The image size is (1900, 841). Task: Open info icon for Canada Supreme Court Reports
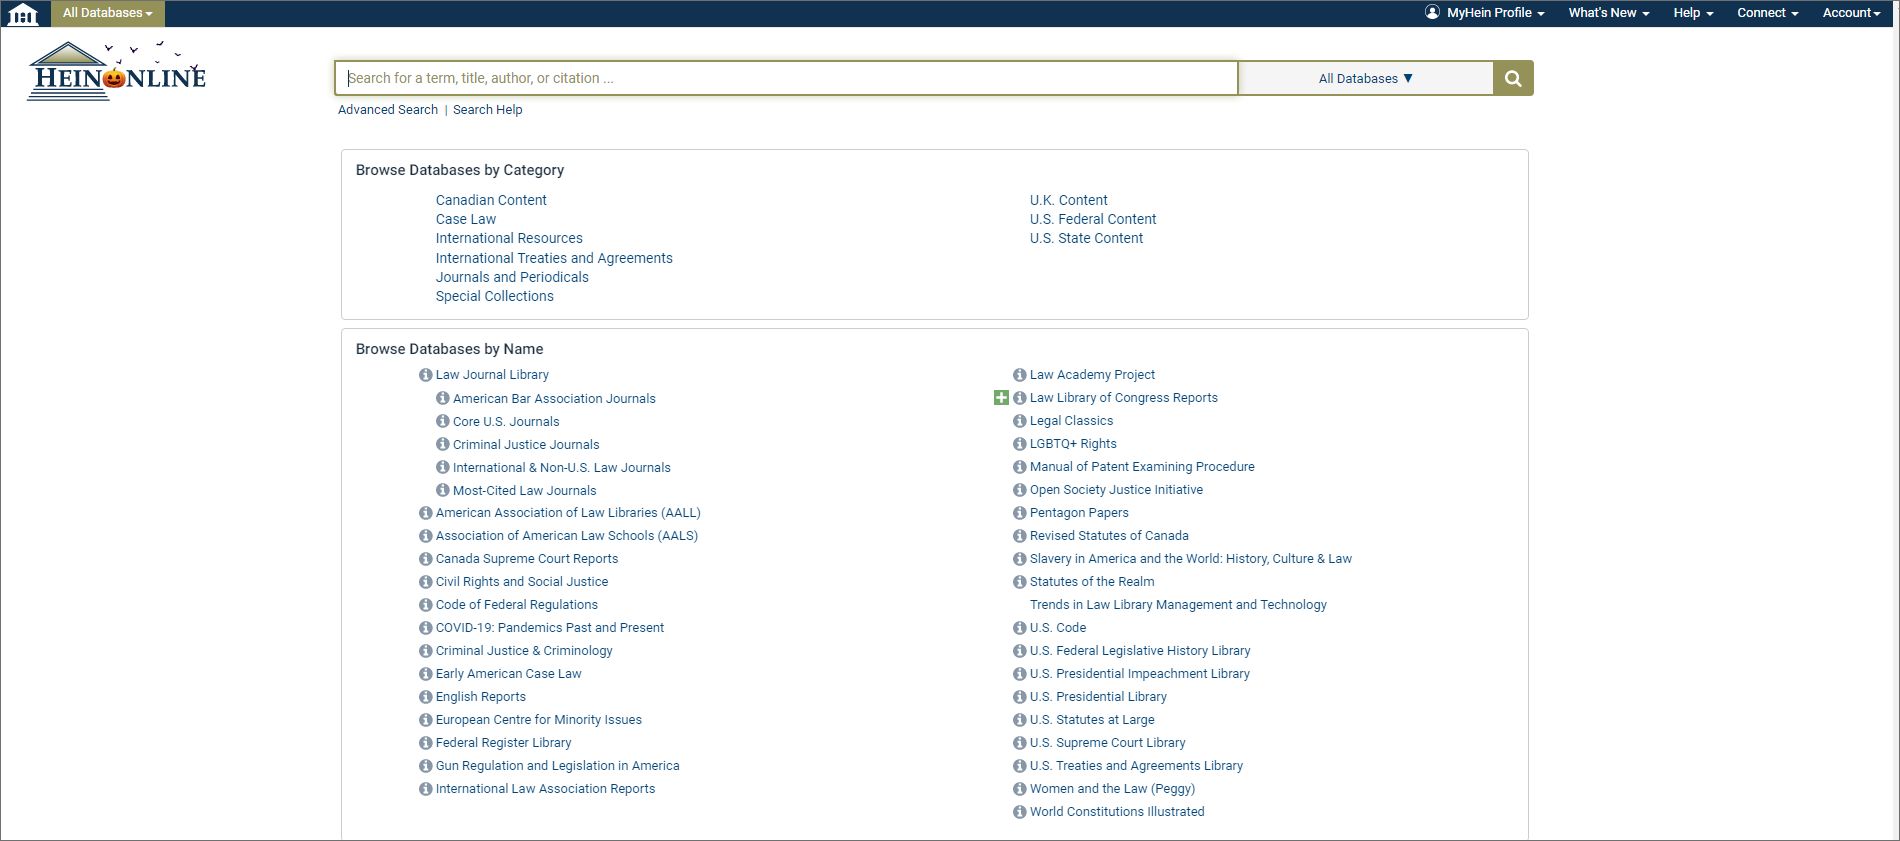click(425, 559)
